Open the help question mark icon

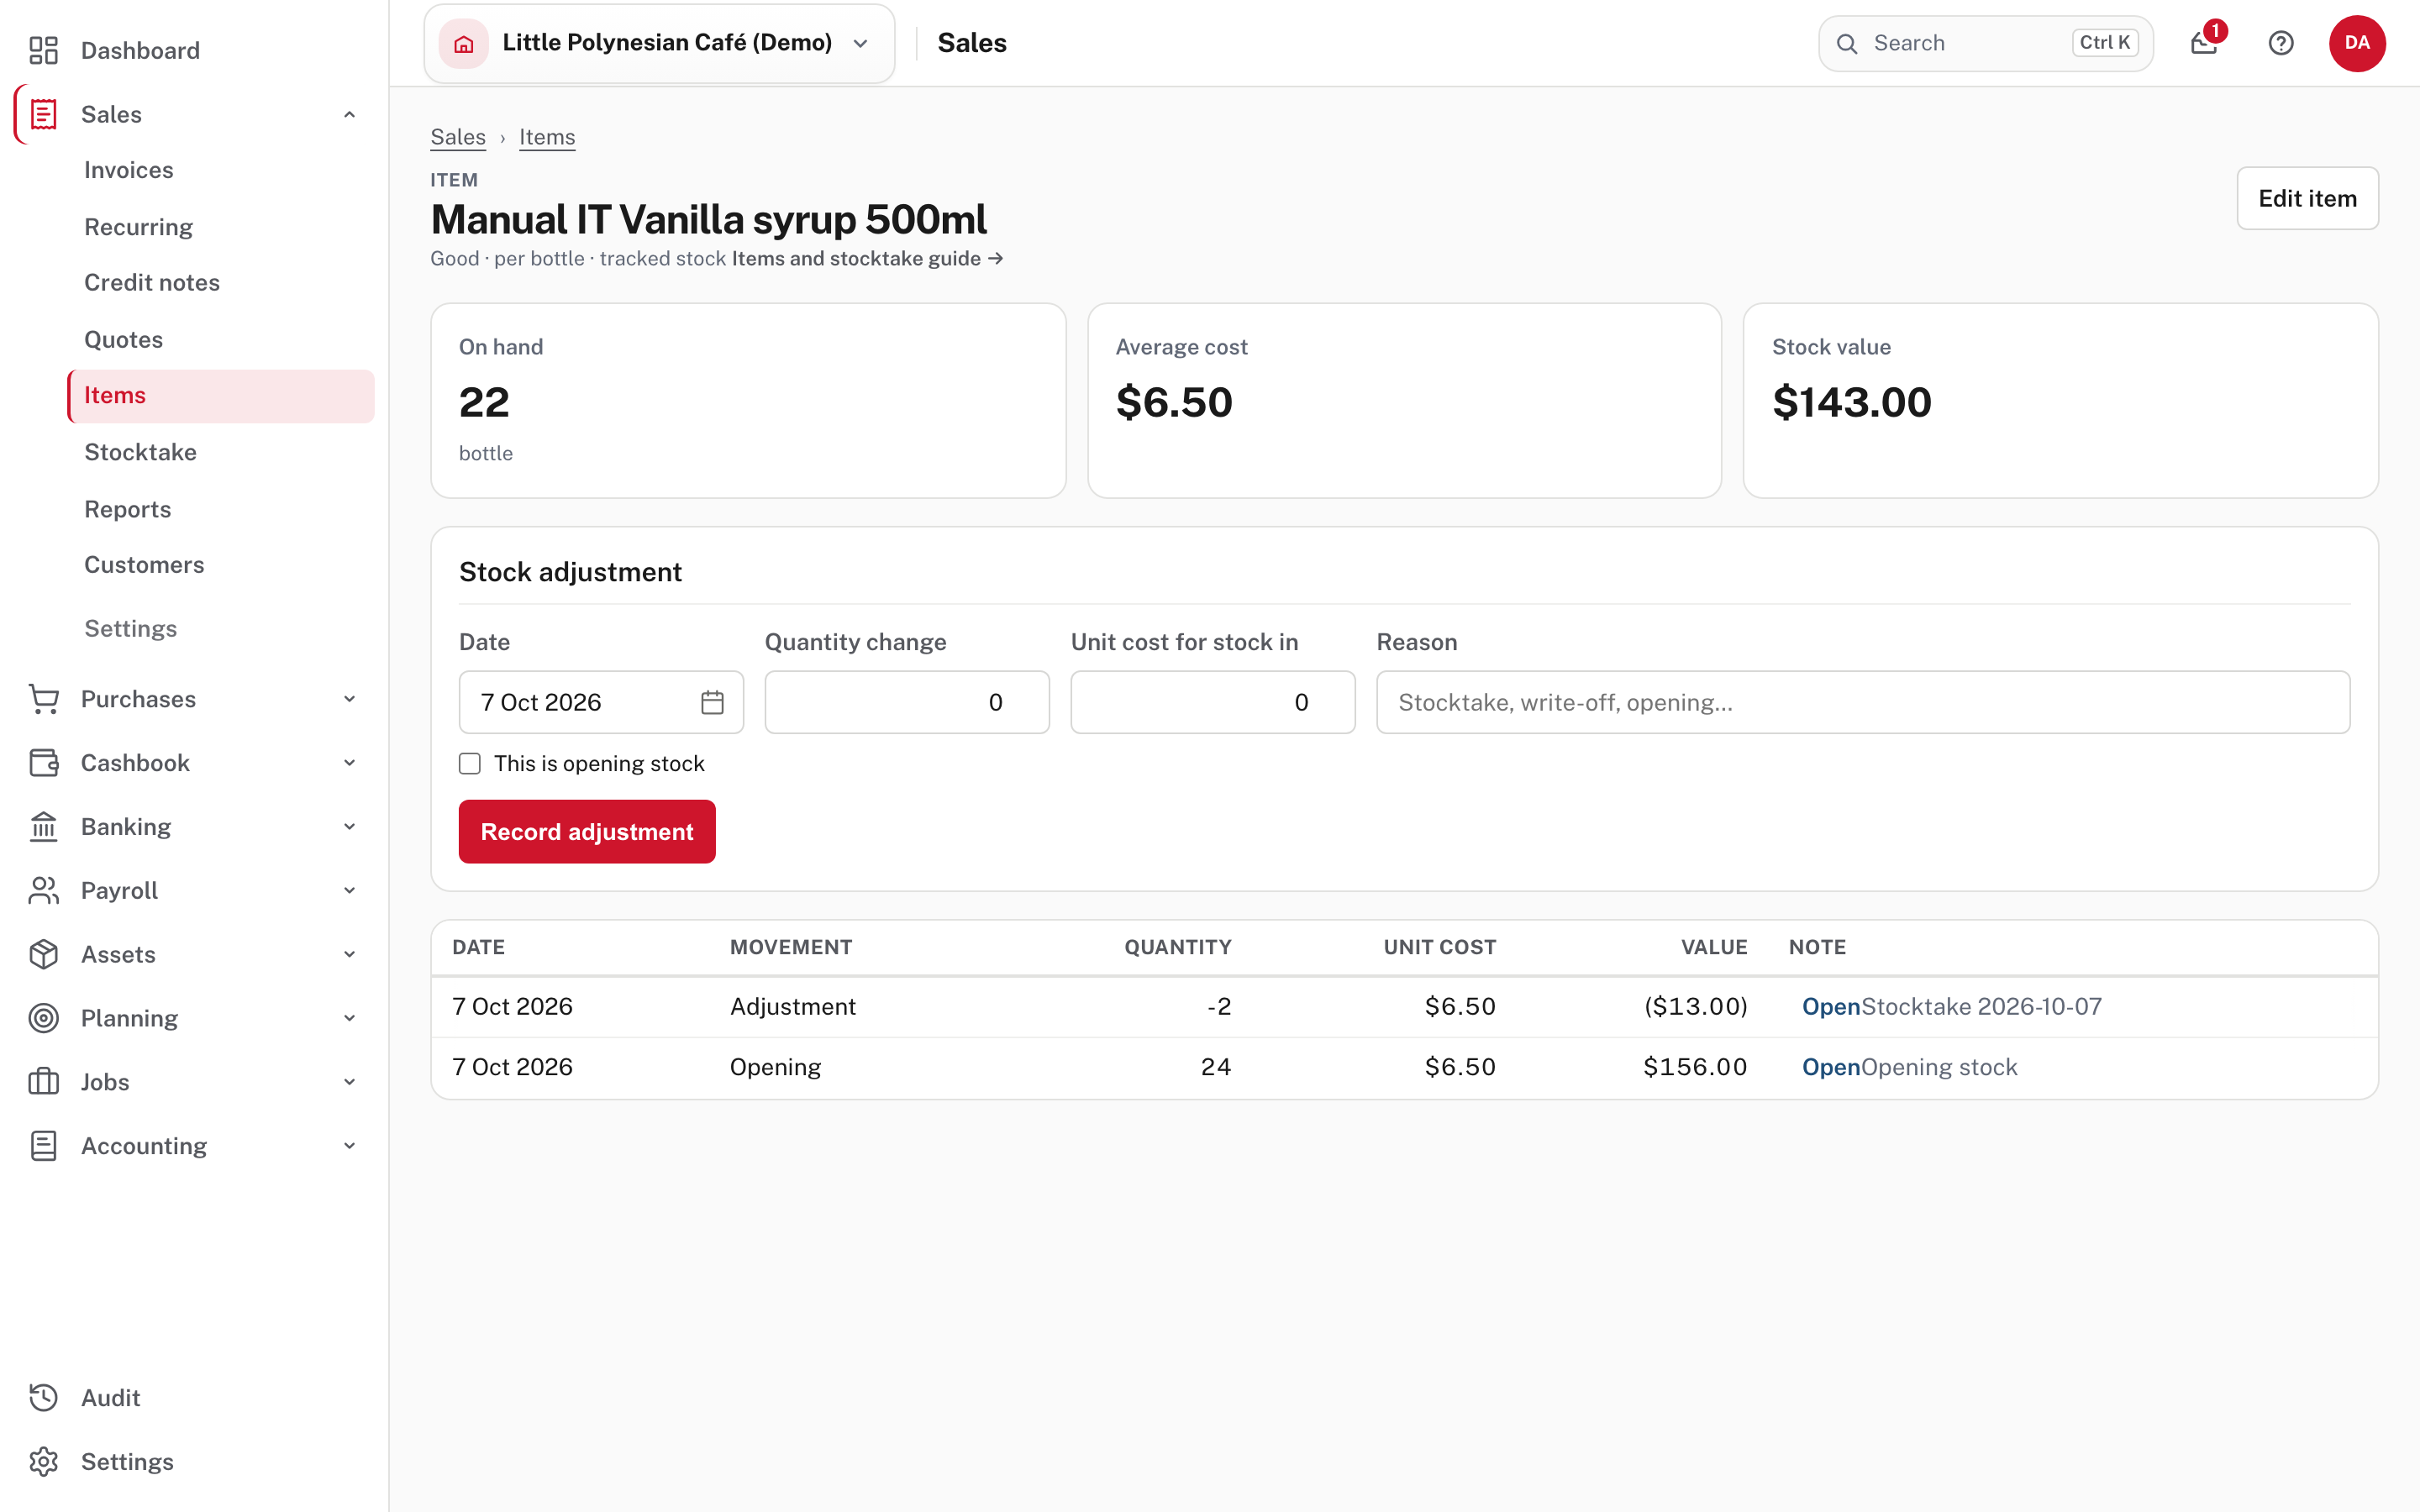tap(2281, 43)
